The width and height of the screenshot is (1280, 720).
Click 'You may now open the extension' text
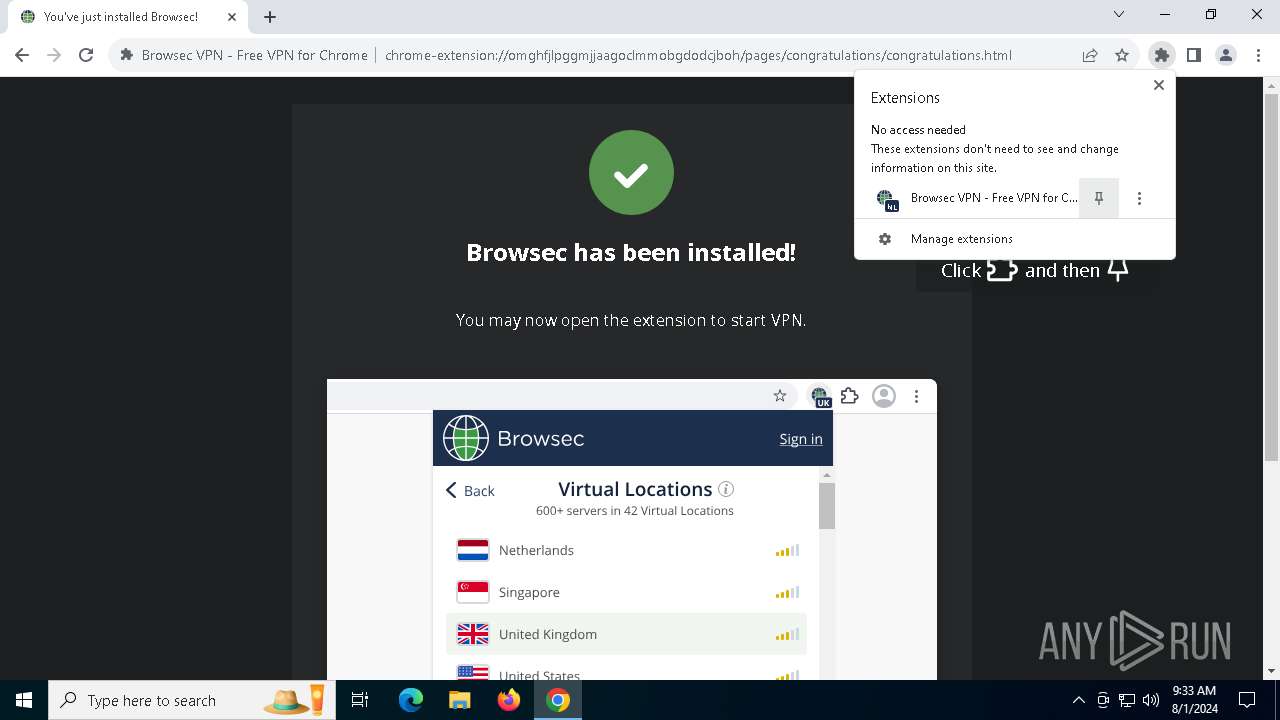631,320
